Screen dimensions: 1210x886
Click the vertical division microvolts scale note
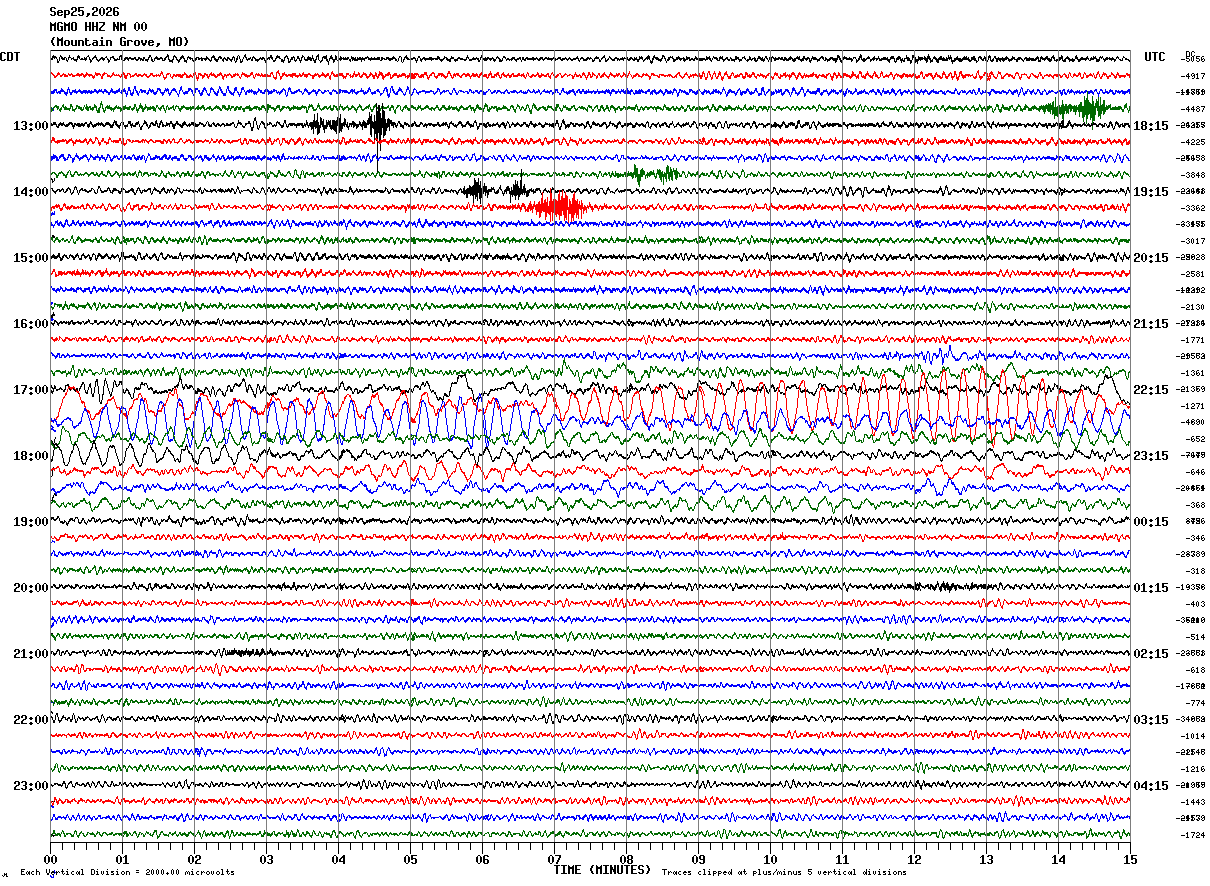(127, 872)
